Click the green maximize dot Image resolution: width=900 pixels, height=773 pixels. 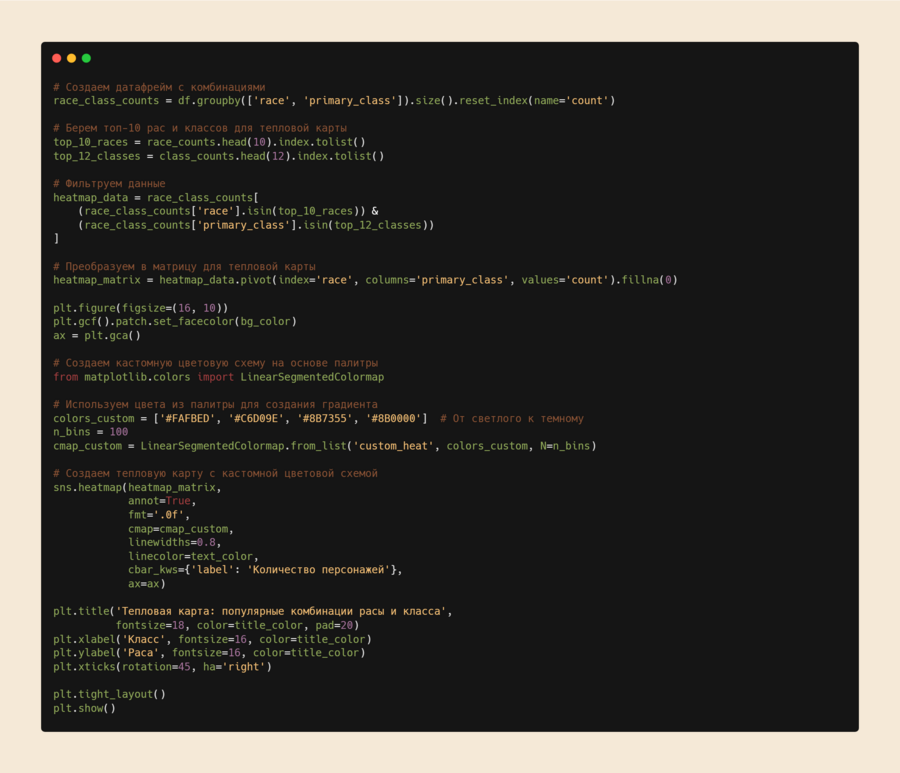86,58
